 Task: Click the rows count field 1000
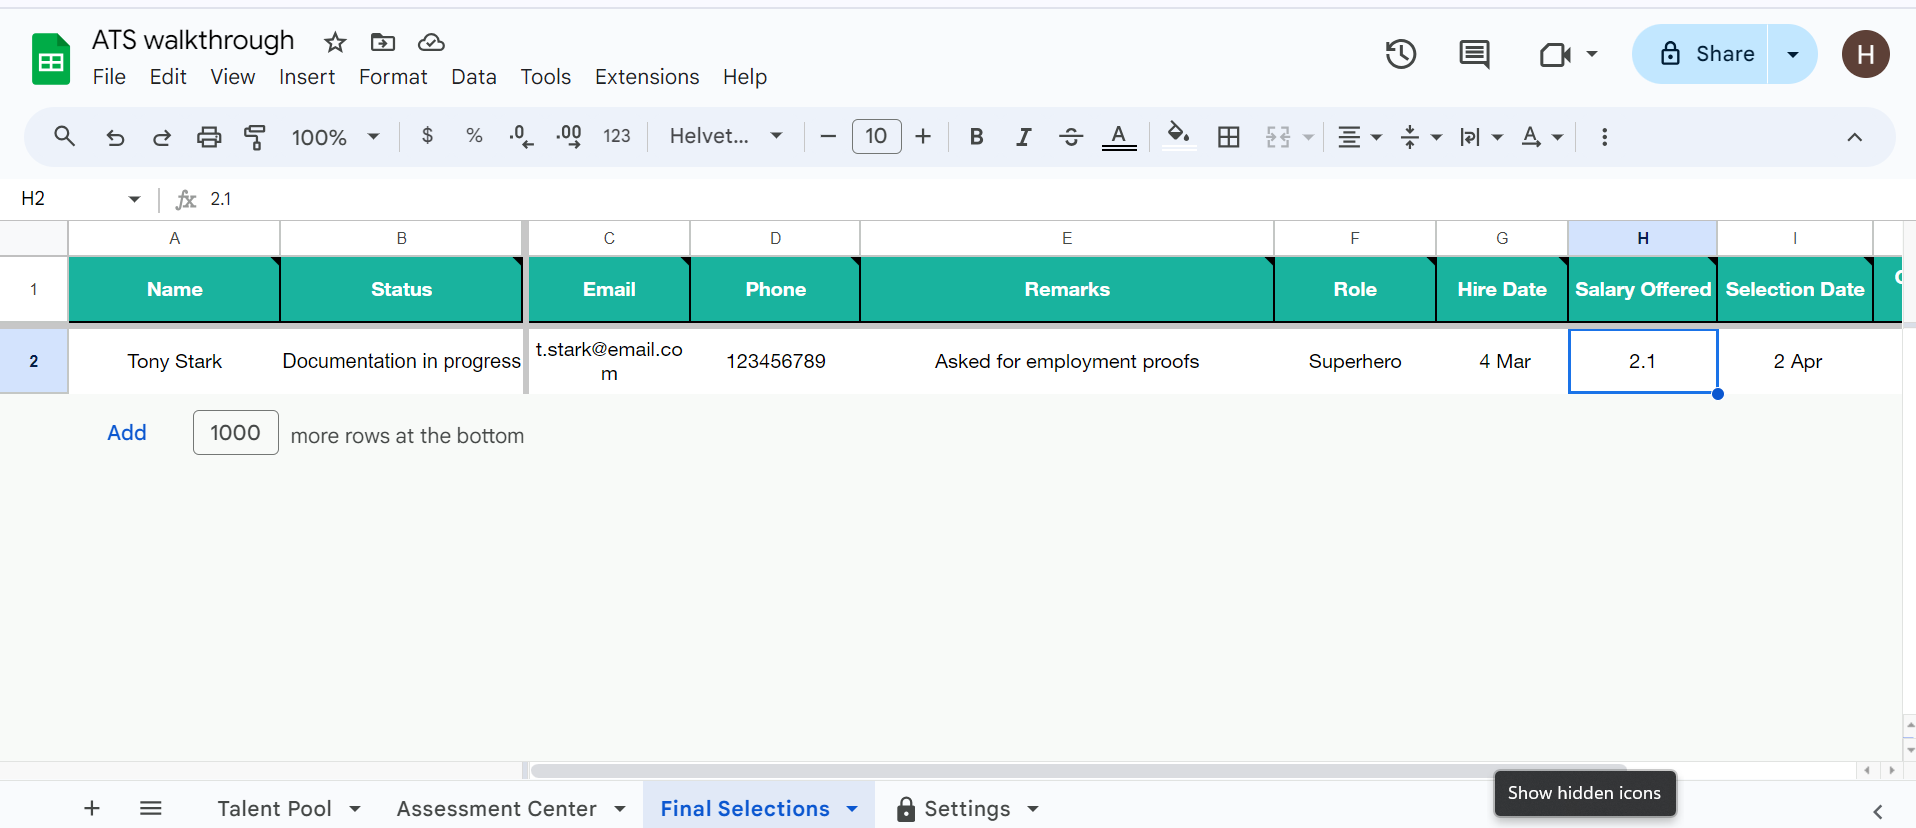235,432
